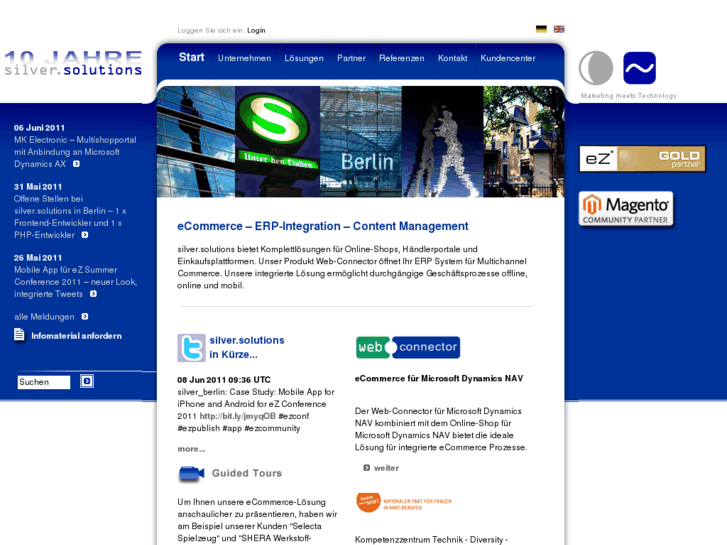Screen dimensions: 727x545
Task: Switch to German language flag
Action: pos(541,29)
